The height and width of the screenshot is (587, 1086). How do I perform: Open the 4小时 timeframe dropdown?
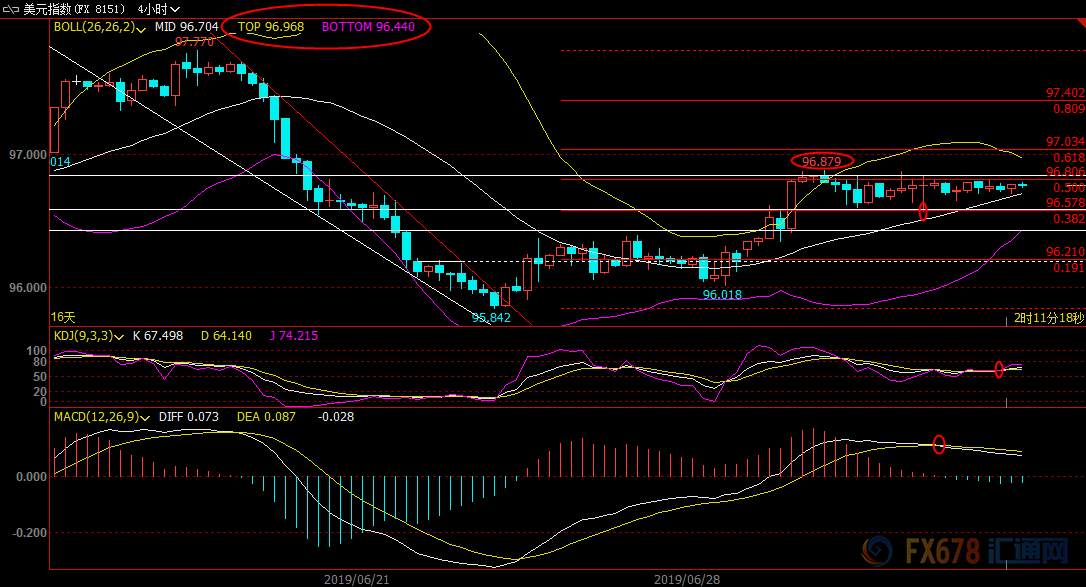pos(159,9)
